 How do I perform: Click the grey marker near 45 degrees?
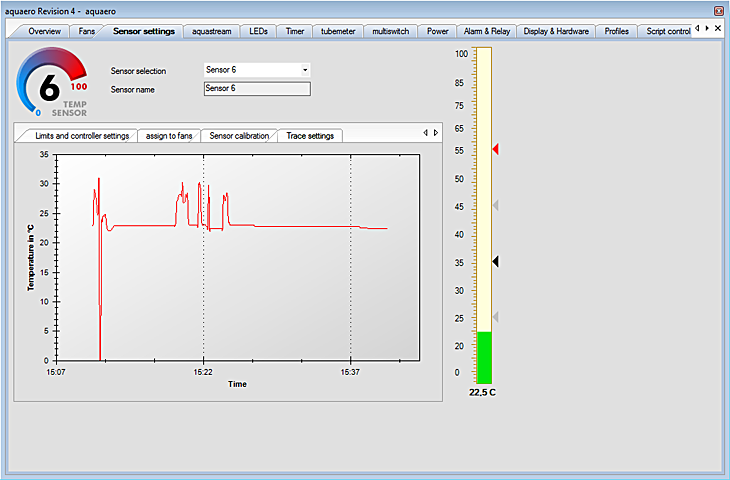495,205
